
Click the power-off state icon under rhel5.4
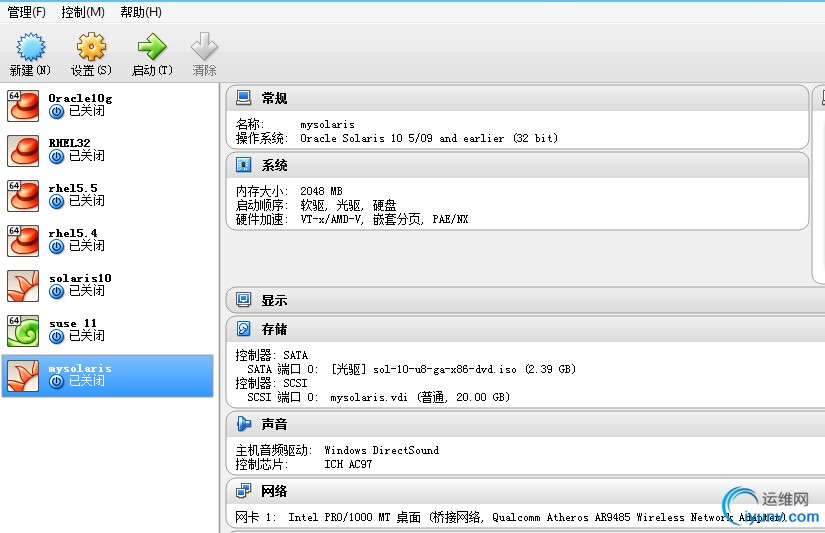(56, 246)
